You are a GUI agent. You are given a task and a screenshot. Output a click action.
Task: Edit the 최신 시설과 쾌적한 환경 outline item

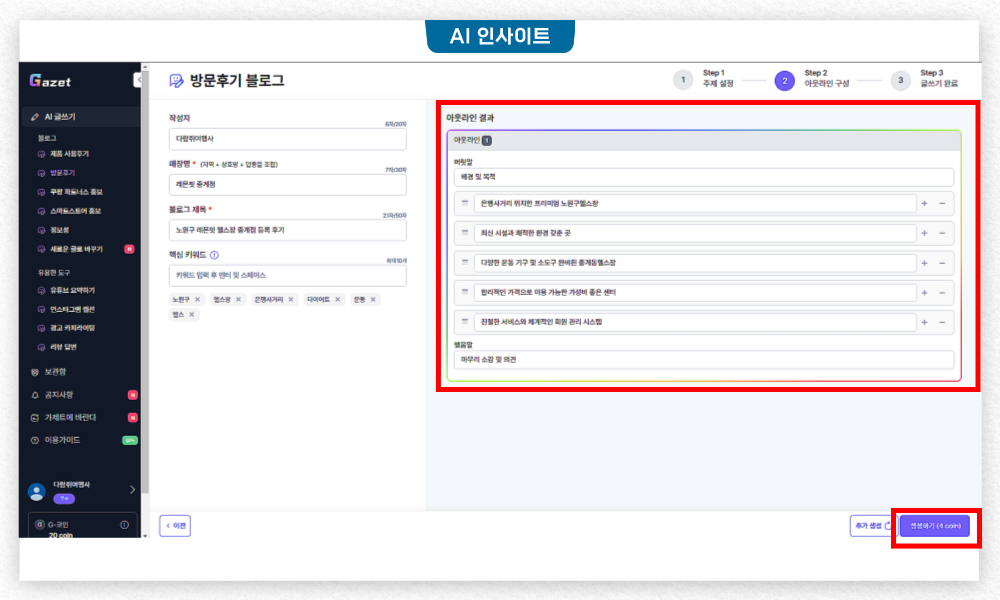[695, 233]
